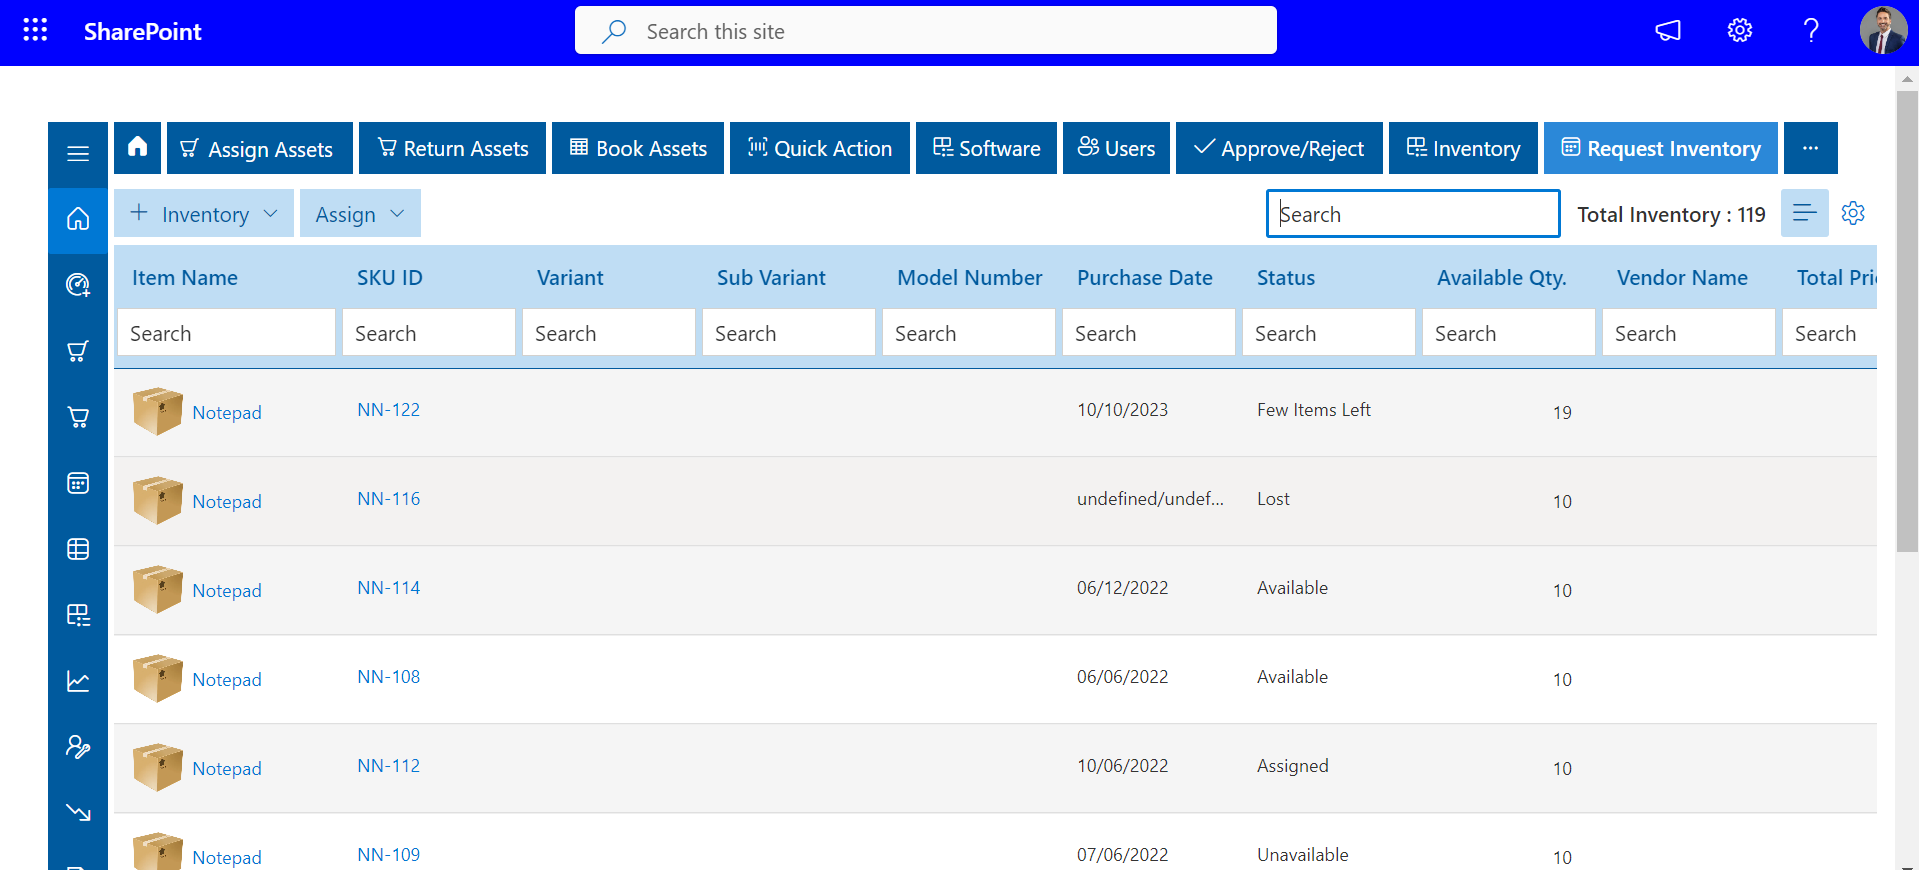Click the megaphone notifications icon

(1668, 31)
